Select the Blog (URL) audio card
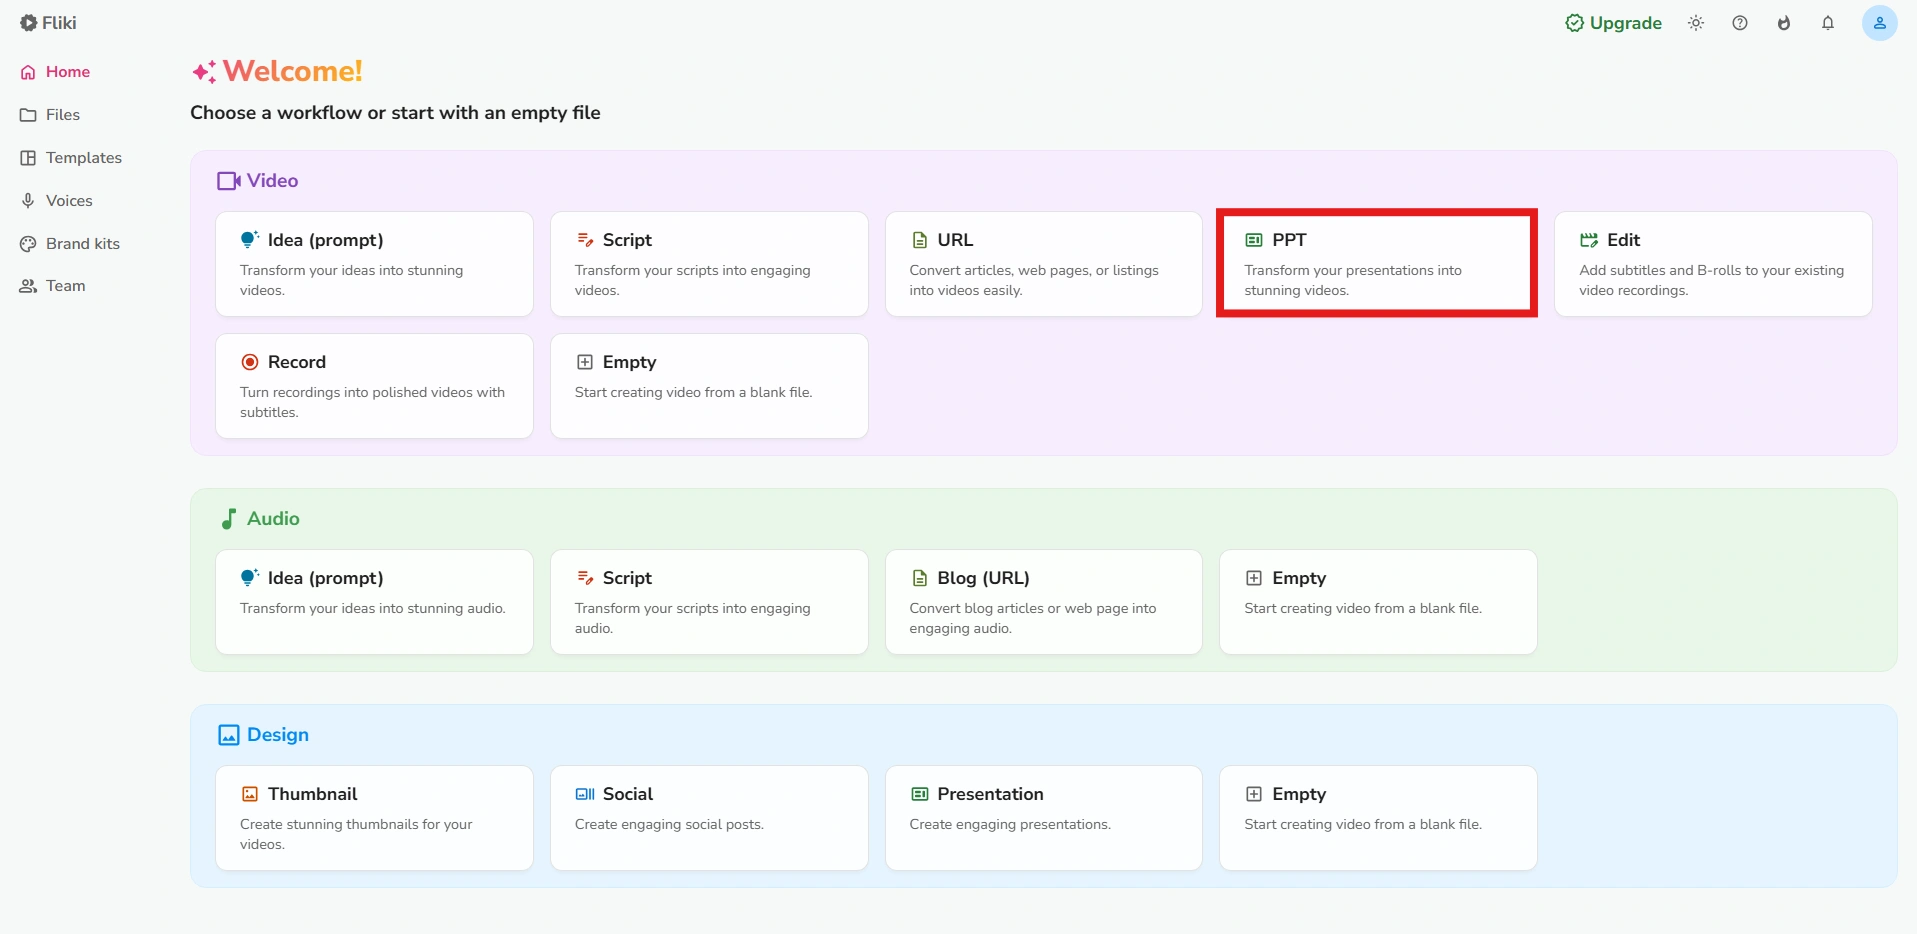 tap(1044, 602)
